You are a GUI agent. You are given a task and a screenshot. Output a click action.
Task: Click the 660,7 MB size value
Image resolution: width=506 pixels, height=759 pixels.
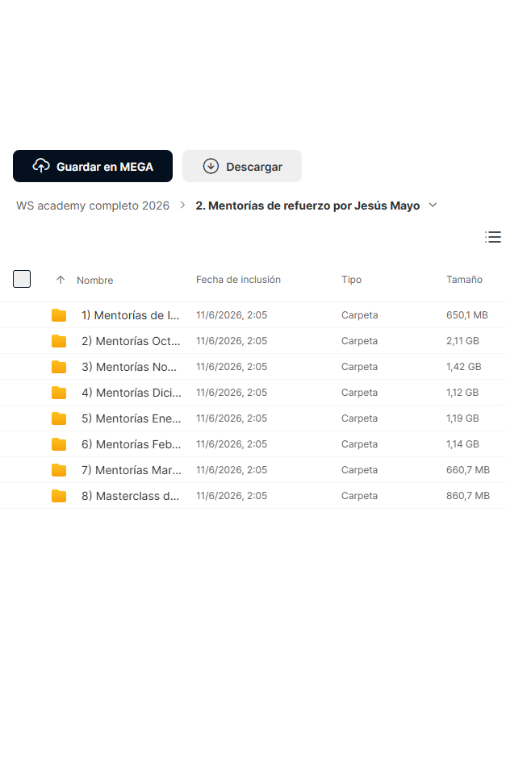tap(468, 470)
